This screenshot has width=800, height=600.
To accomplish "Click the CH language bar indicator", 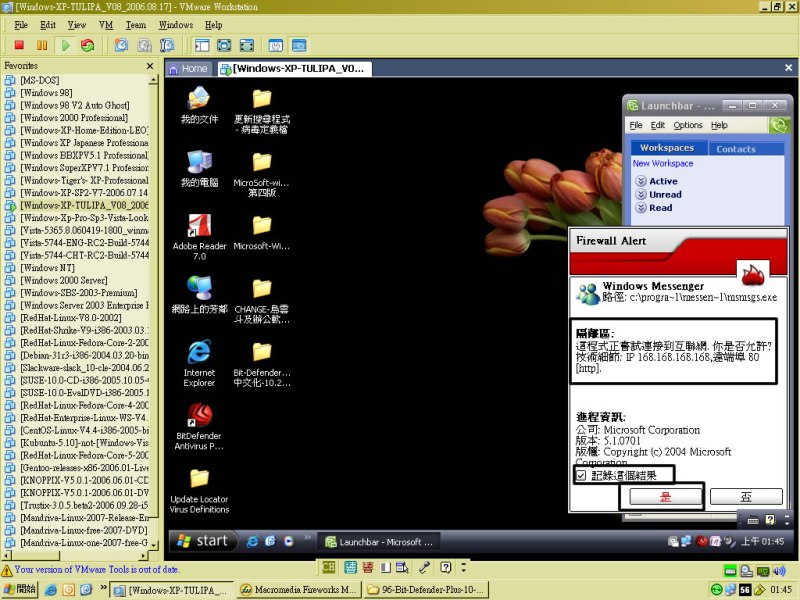I will point(329,567).
